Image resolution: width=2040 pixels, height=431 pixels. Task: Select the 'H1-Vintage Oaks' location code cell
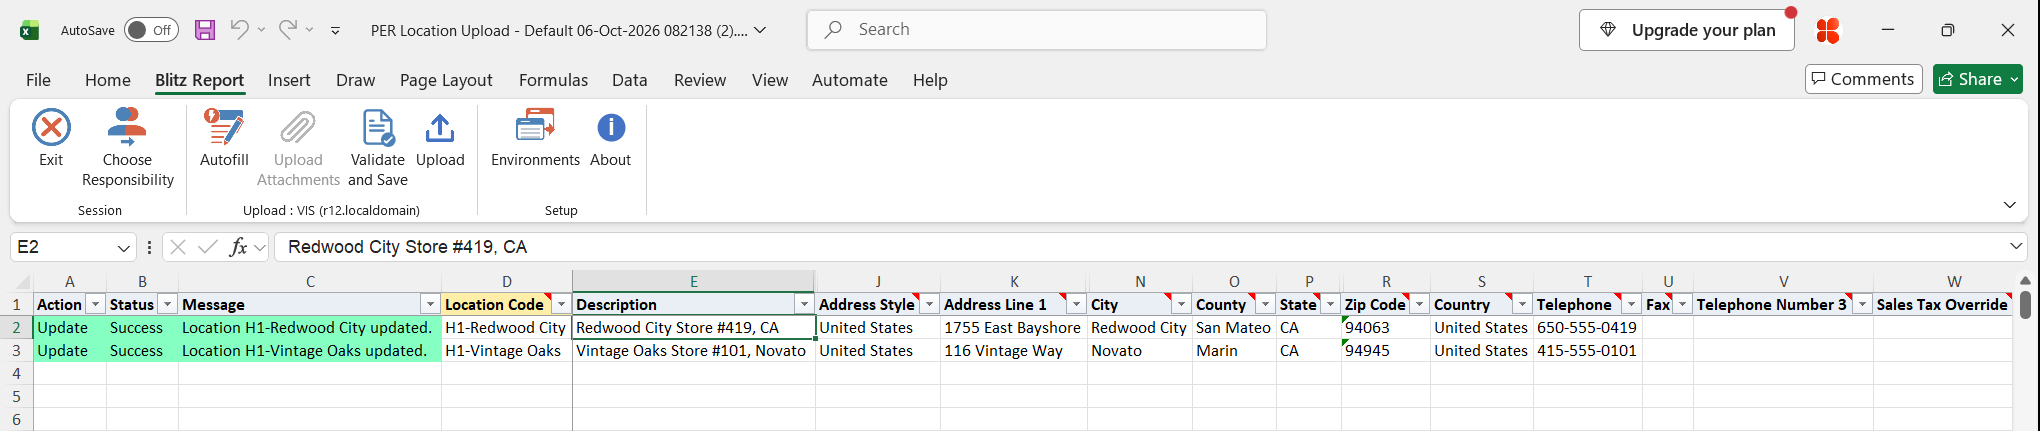[507, 351]
